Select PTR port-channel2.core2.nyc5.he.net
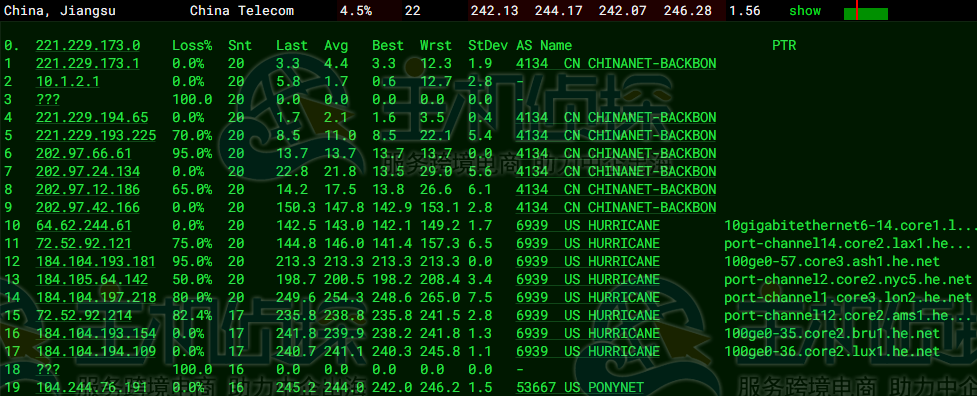977x396 pixels. pyautogui.click(x=848, y=280)
